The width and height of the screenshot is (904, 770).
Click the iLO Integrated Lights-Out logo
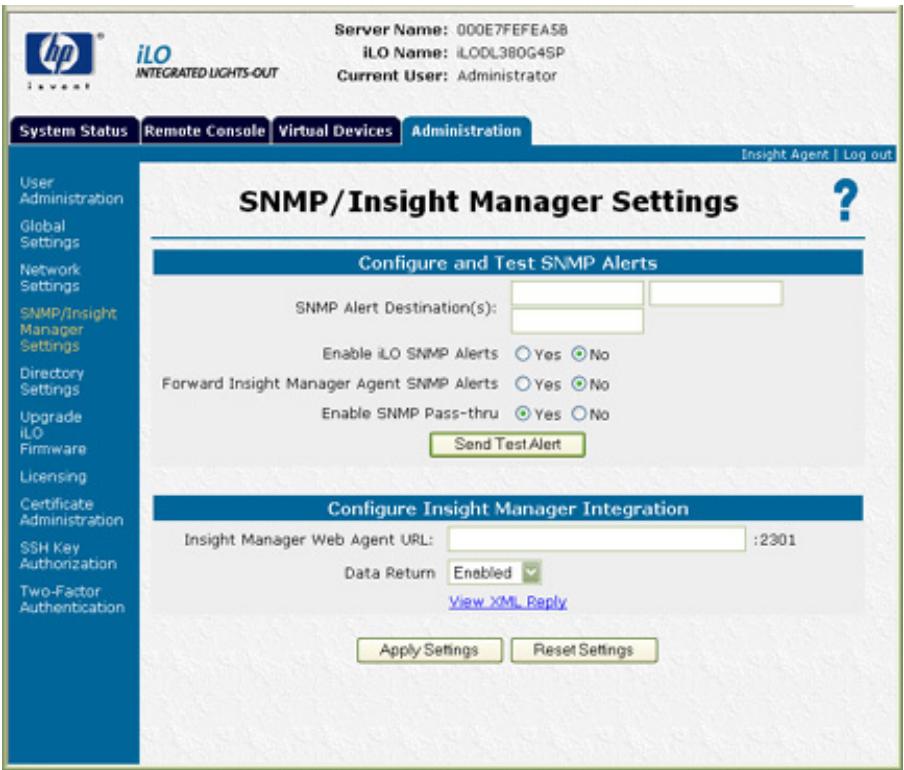pyautogui.click(x=206, y=62)
